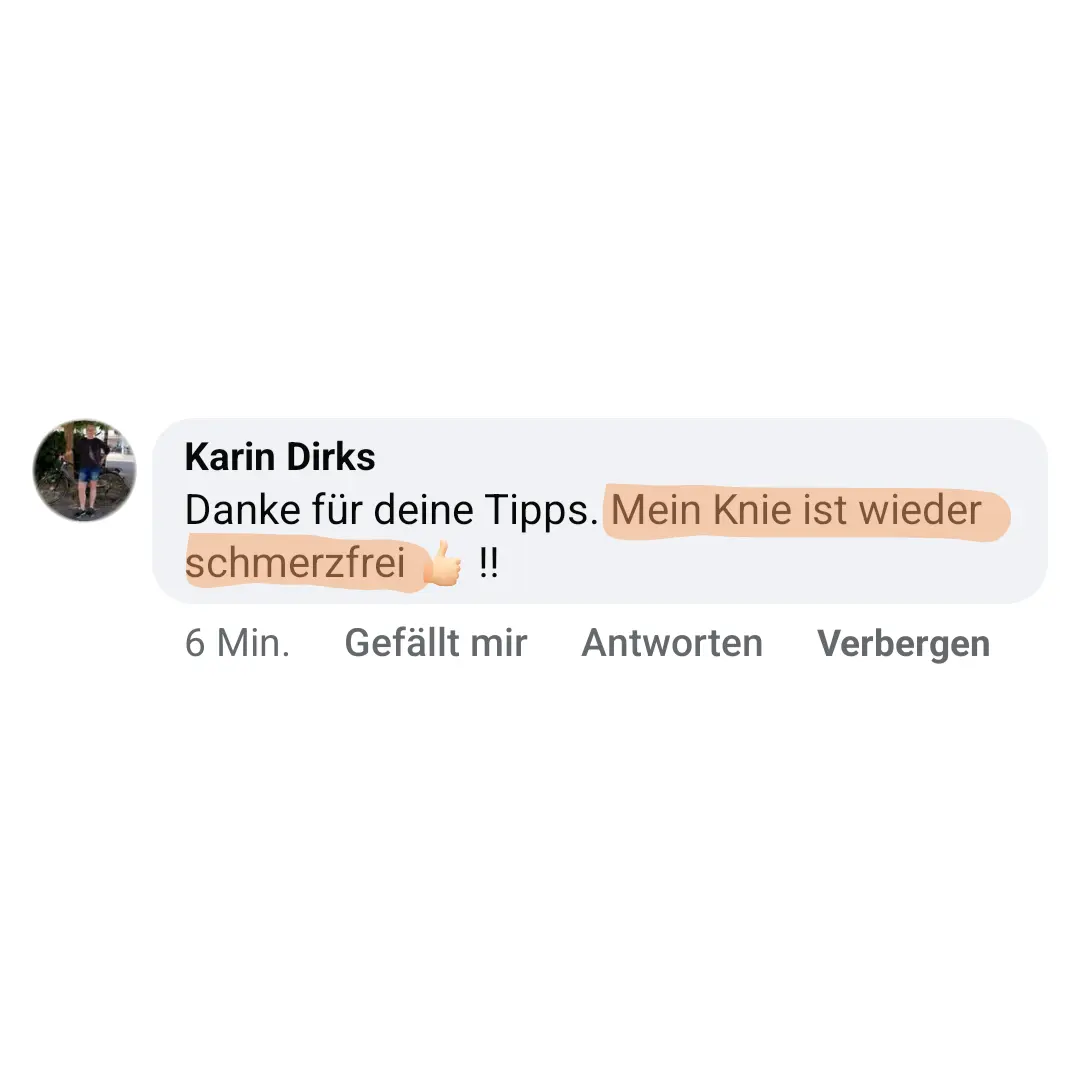Screen dimensions: 1080x1080
Task: Click the word wieder in the highlight
Action: (920, 510)
